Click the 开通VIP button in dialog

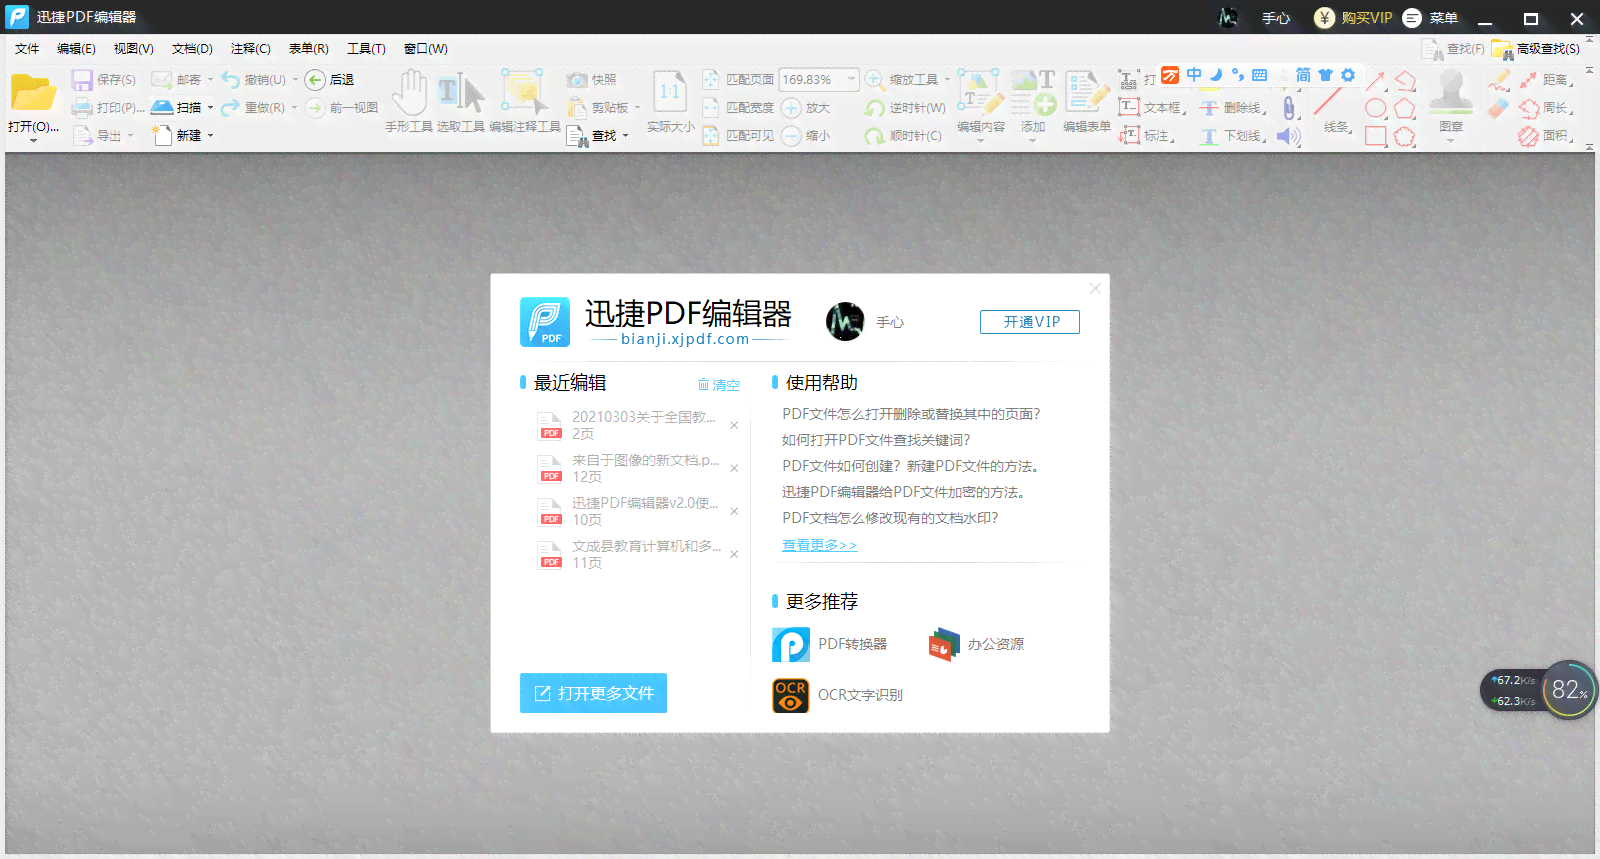1030,322
